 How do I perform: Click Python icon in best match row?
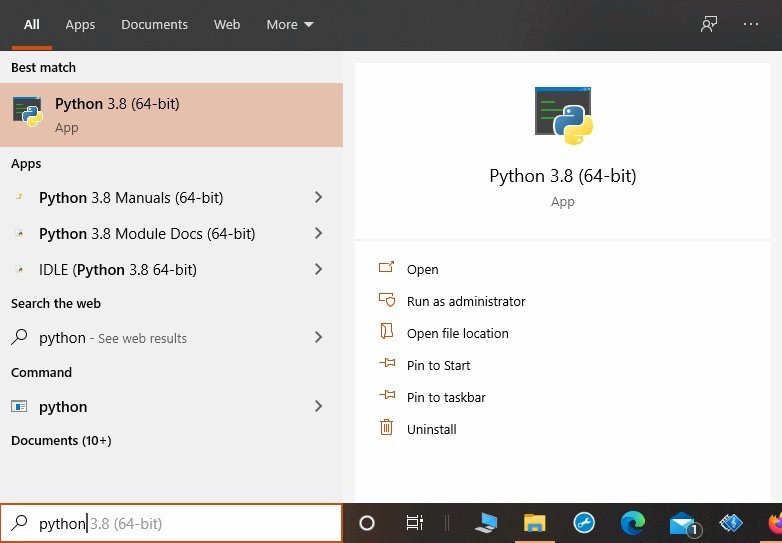[x=28, y=112]
